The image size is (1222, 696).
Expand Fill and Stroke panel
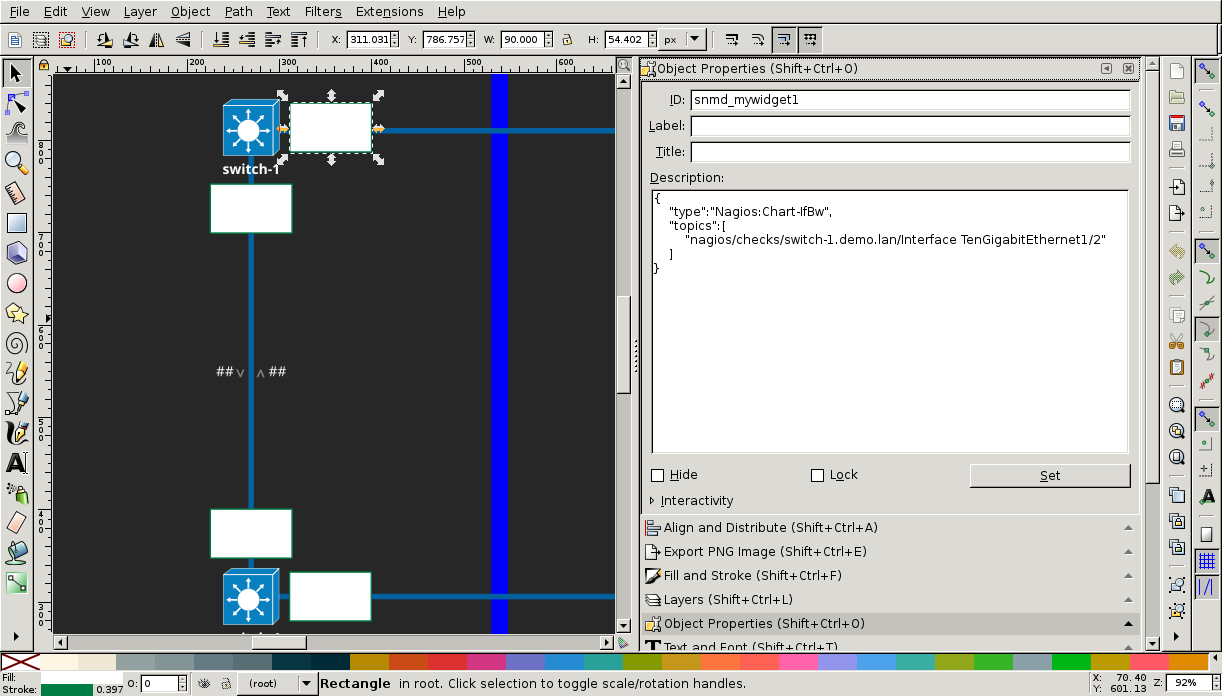(890, 575)
